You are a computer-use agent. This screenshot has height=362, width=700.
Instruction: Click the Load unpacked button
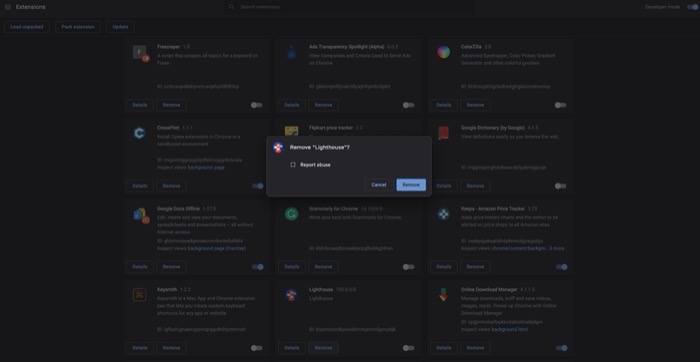(x=27, y=27)
